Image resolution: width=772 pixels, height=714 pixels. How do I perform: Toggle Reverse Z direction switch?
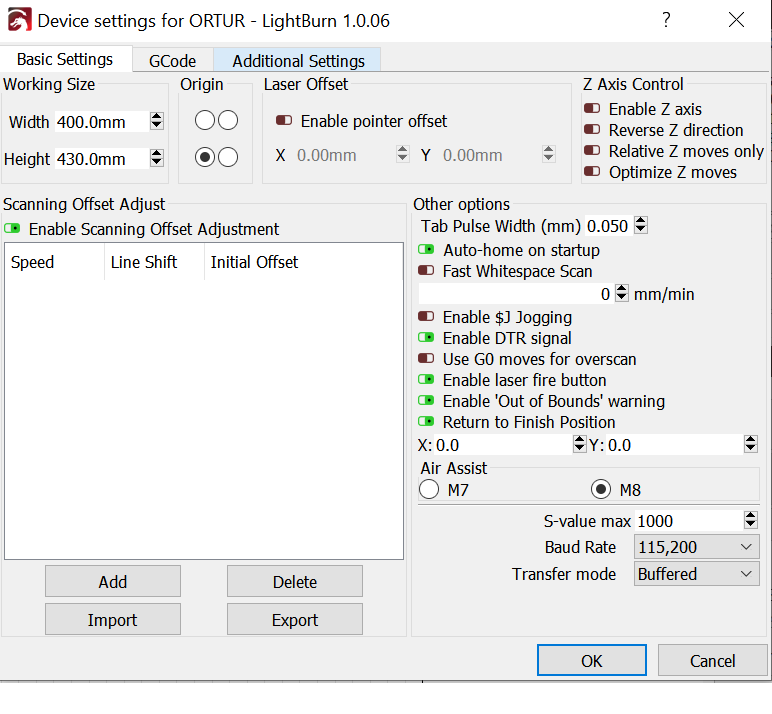coord(592,130)
